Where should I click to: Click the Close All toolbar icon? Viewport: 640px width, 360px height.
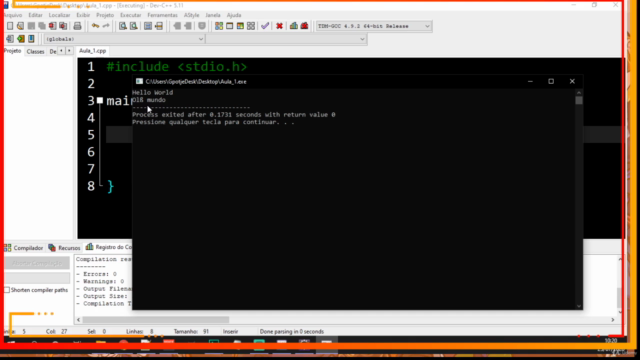point(63,26)
